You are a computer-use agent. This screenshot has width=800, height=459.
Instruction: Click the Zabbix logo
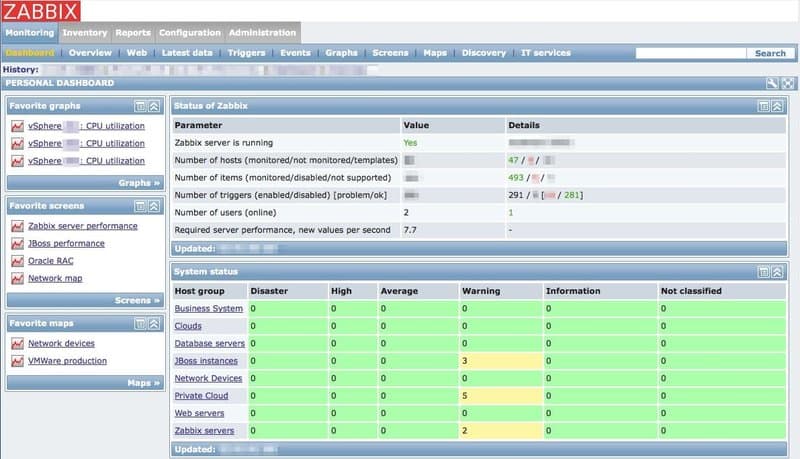pyautogui.click(x=41, y=11)
